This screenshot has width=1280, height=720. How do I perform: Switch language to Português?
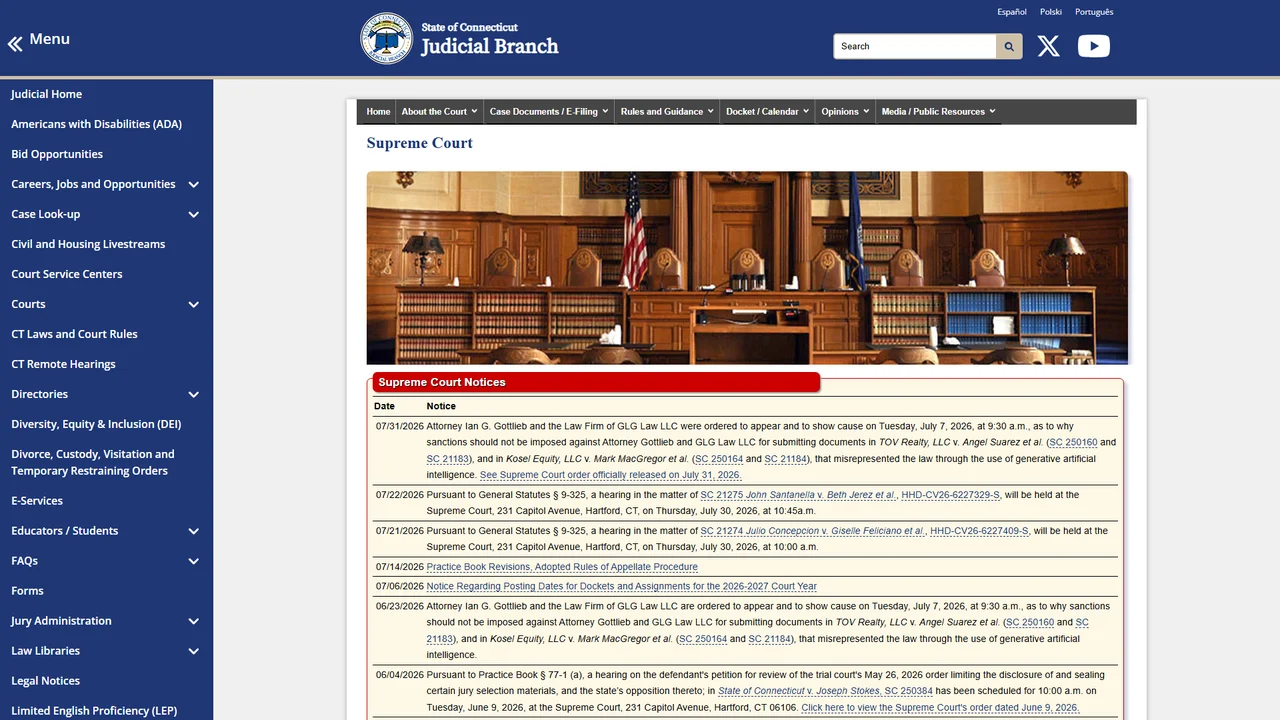pos(1094,12)
